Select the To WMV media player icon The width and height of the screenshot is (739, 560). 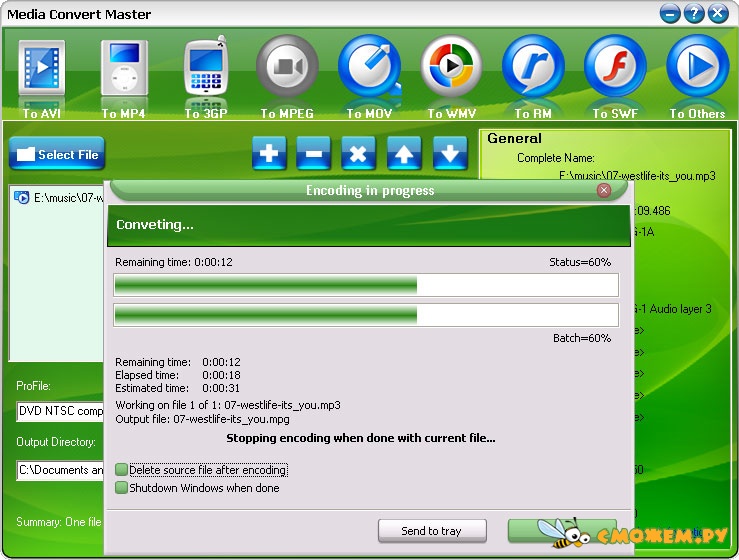[452, 66]
